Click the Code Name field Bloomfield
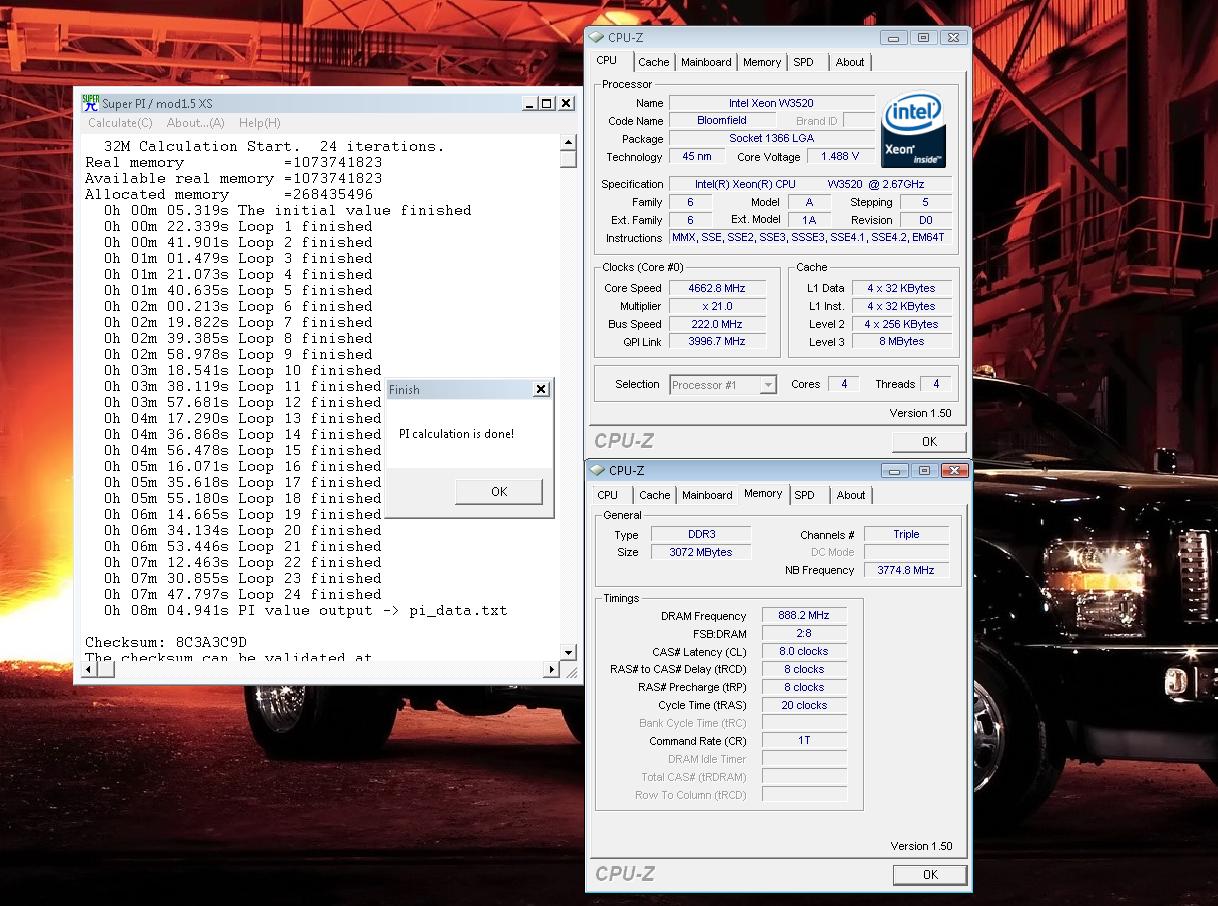This screenshot has width=1218, height=906. point(721,120)
